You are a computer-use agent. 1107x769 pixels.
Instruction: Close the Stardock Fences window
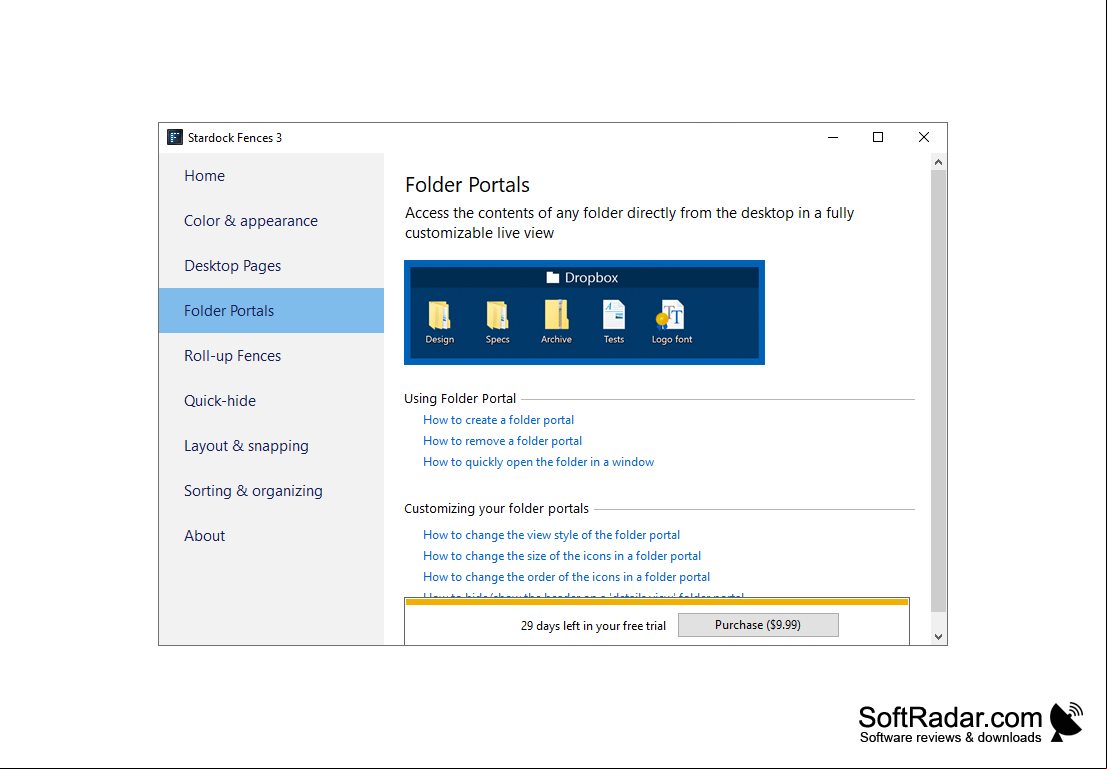[x=923, y=137]
